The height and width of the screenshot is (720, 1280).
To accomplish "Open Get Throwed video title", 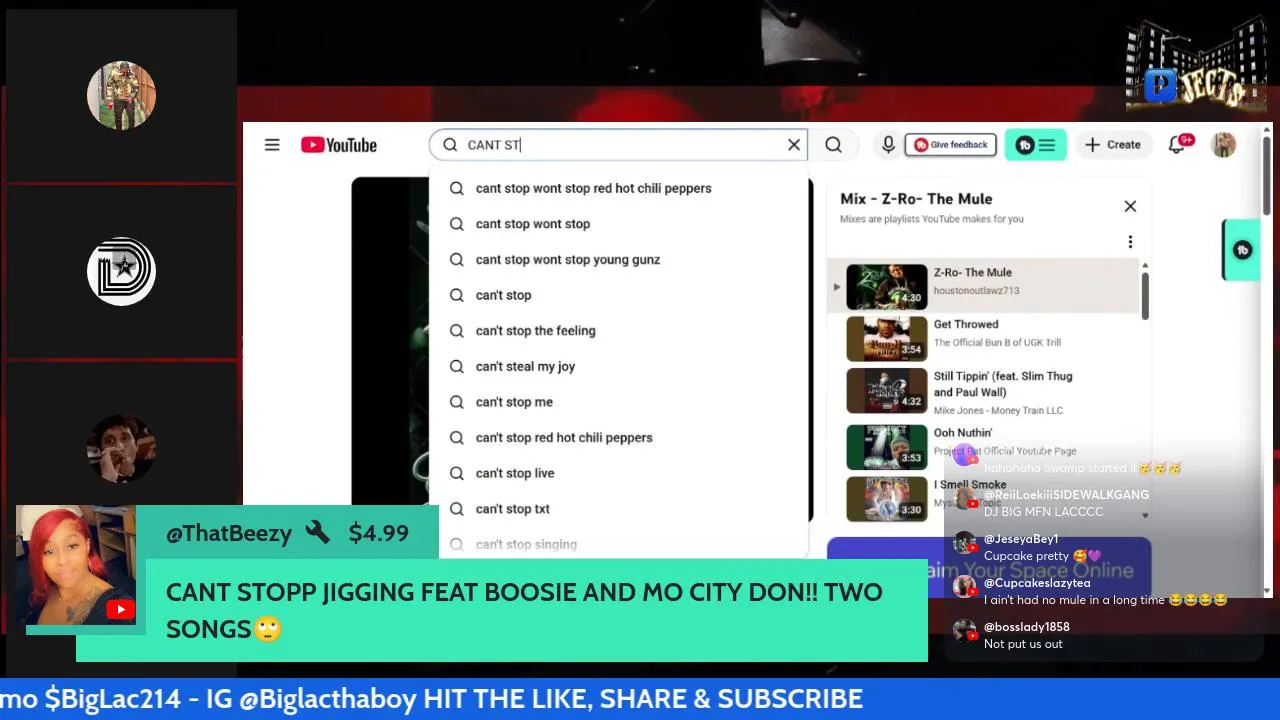I will pyautogui.click(x=966, y=324).
